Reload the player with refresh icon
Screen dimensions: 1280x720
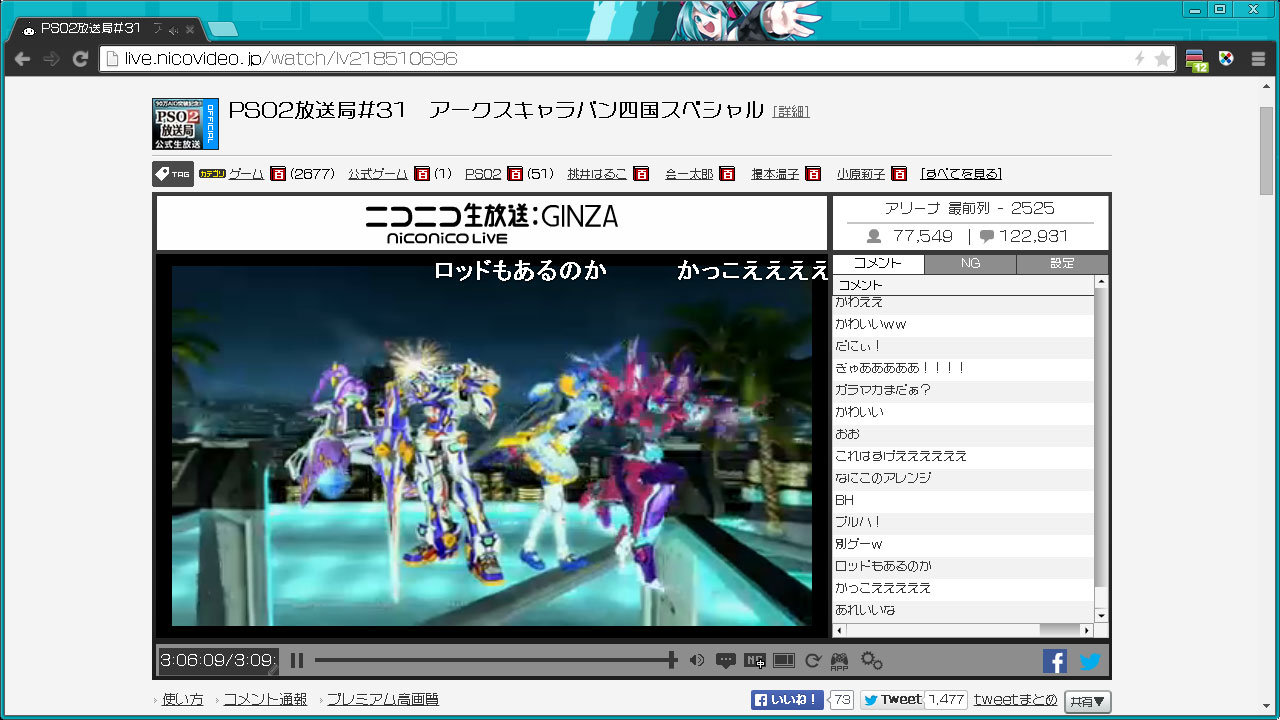(x=813, y=660)
